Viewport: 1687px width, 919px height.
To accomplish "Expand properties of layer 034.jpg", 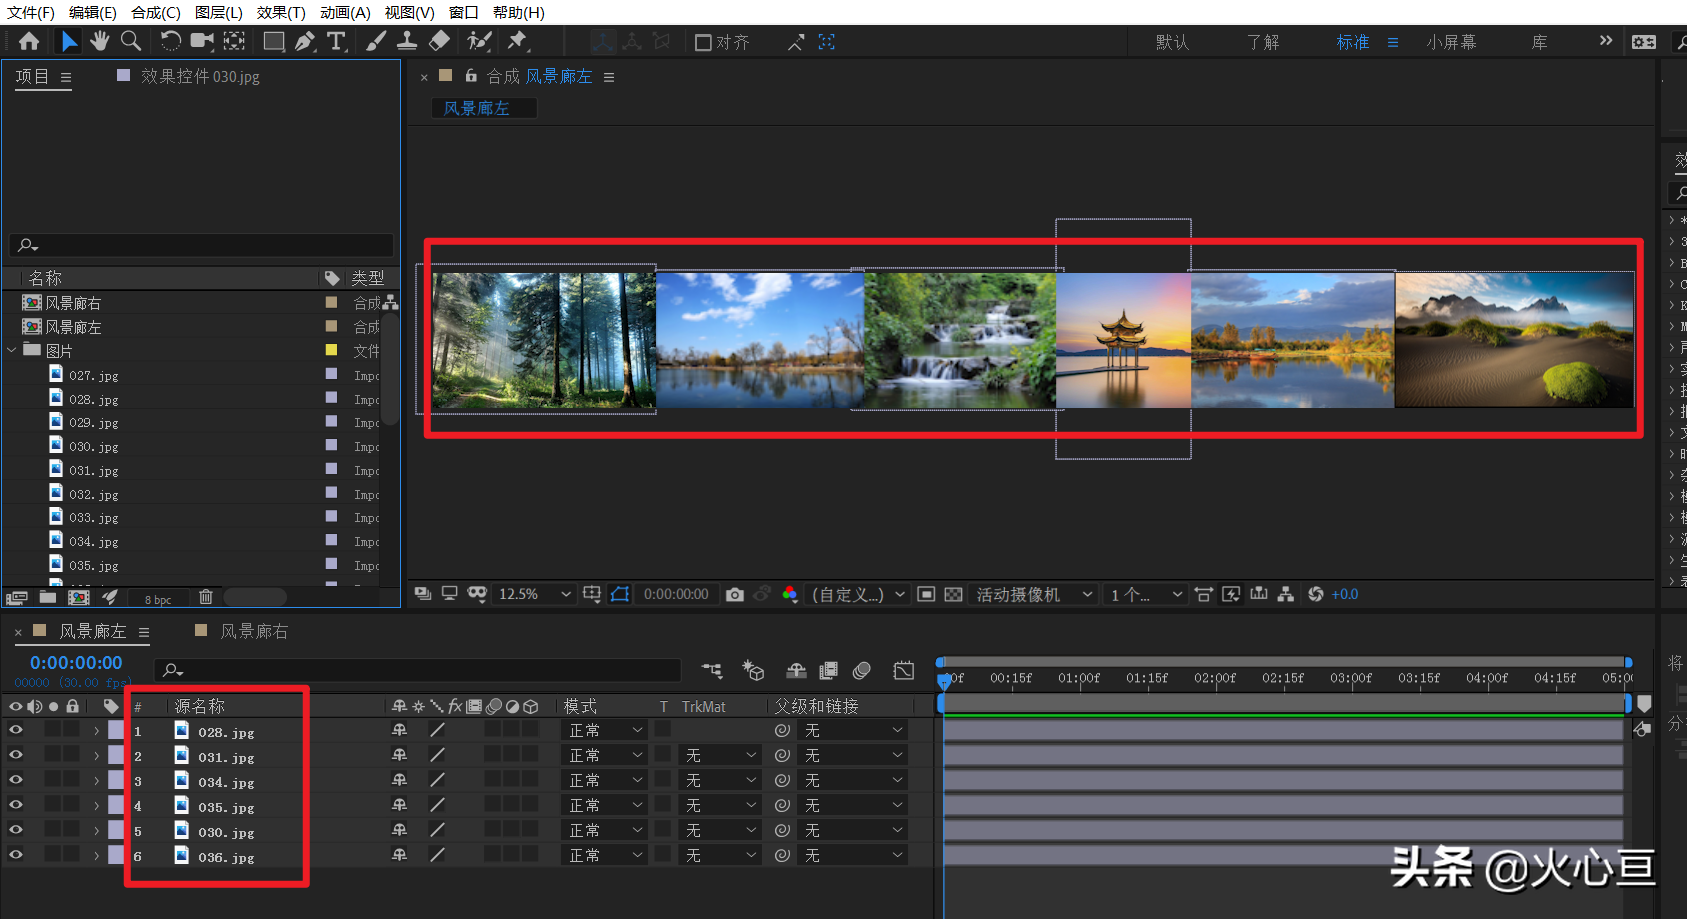I will 97,781.
